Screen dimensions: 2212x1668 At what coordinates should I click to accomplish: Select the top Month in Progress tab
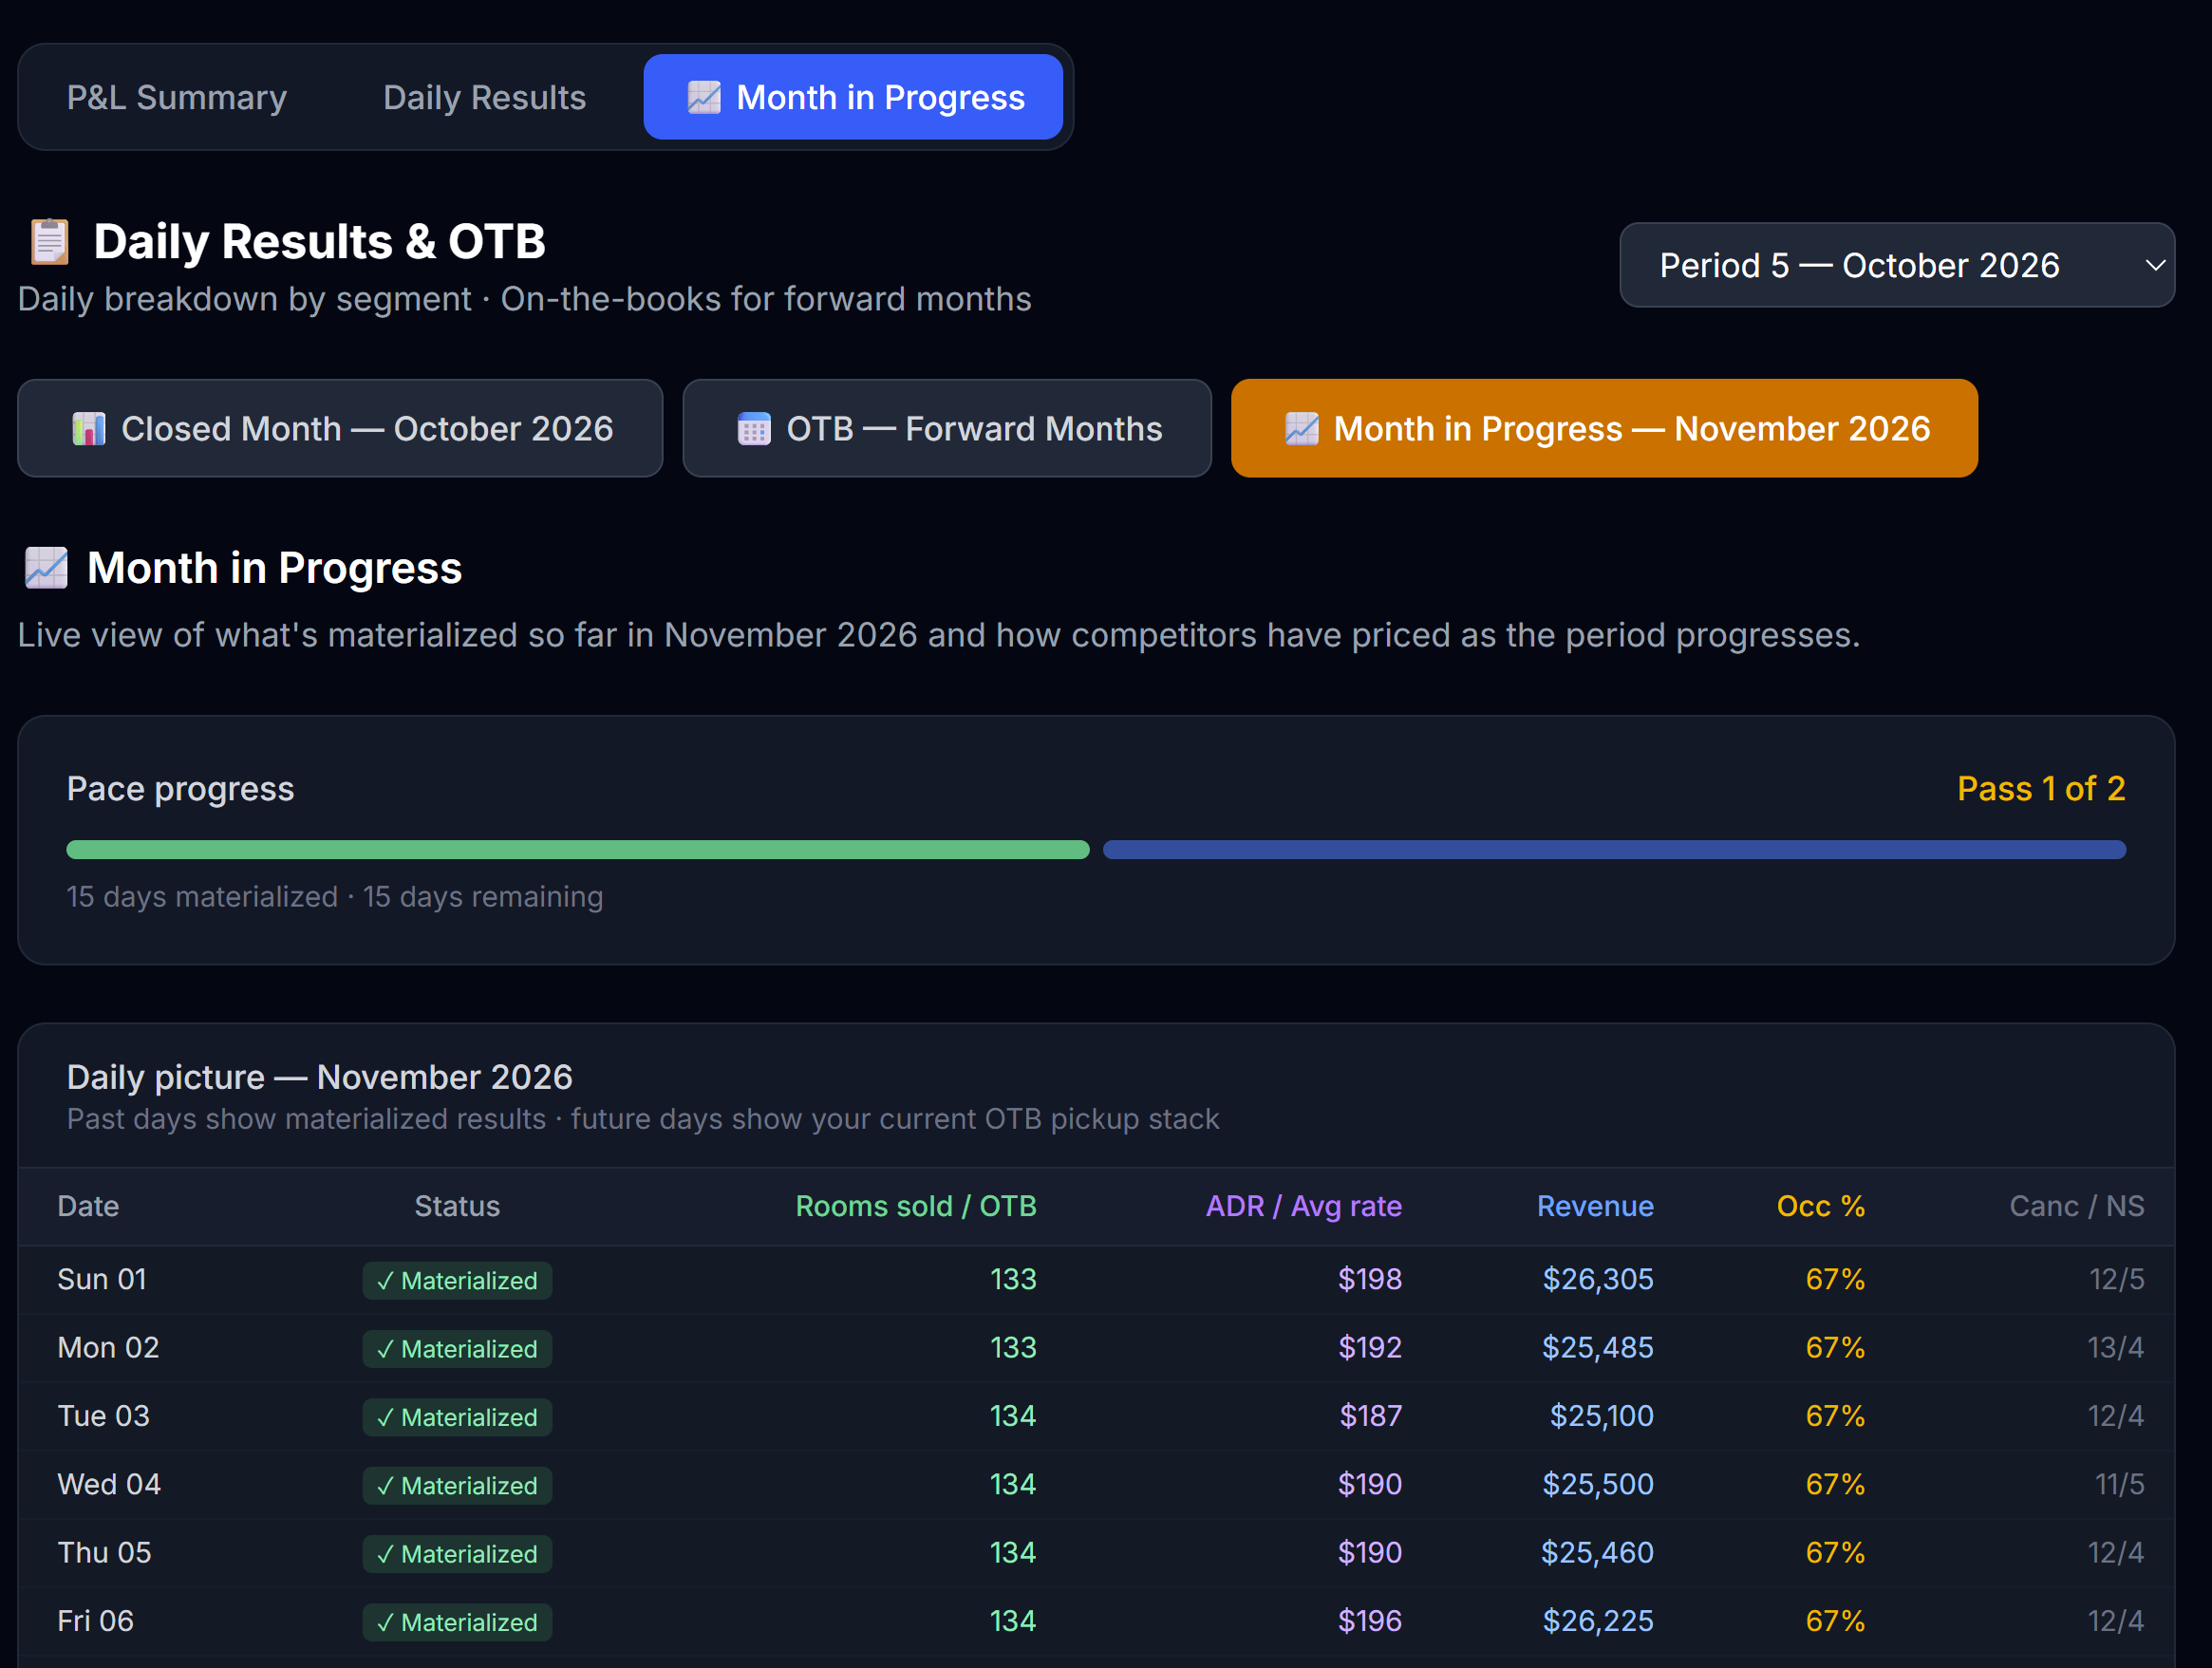click(853, 97)
